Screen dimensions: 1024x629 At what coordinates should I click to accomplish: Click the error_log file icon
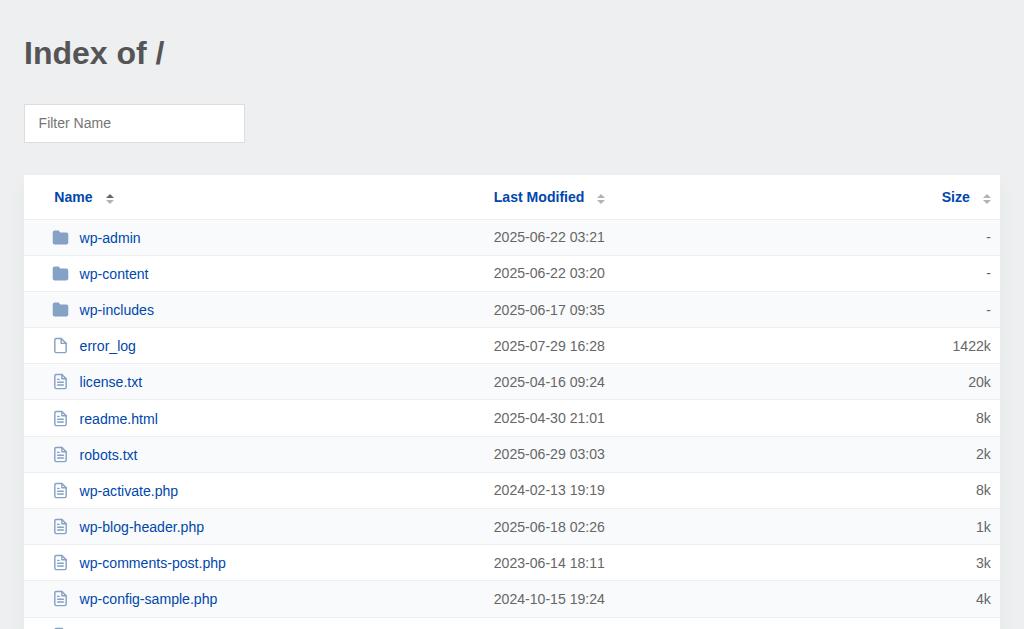(60, 346)
